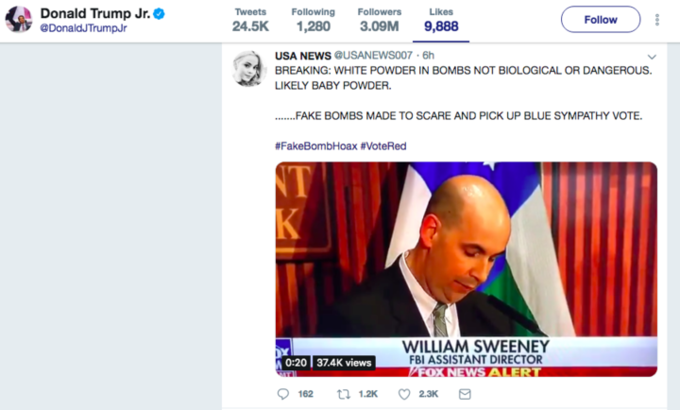Select the Likes tab
This screenshot has width=680, height=410.
point(441,20)
